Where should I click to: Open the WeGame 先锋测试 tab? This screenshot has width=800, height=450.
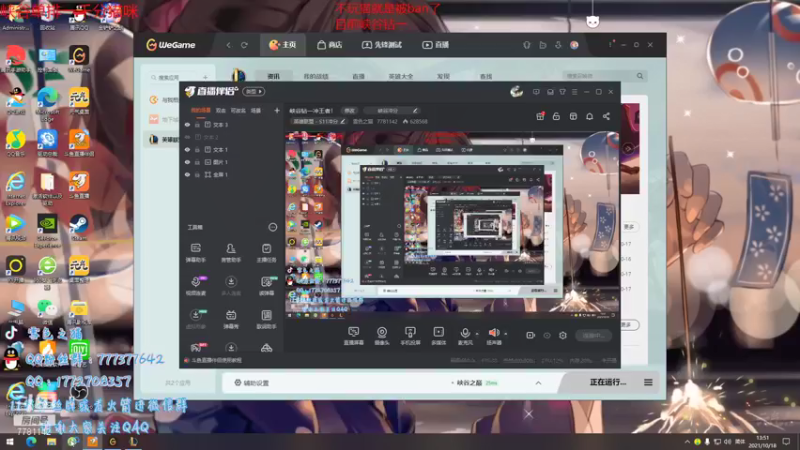tap(382, 45)
